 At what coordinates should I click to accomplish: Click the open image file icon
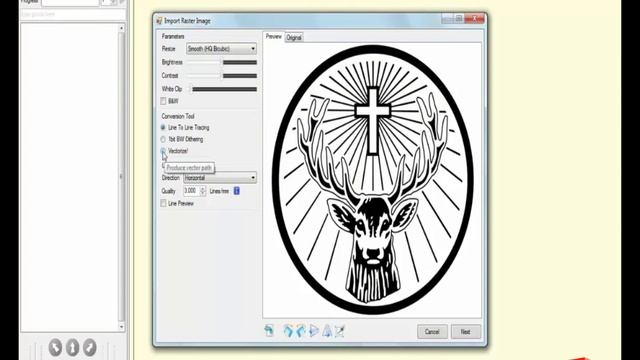tap(269, 331)
